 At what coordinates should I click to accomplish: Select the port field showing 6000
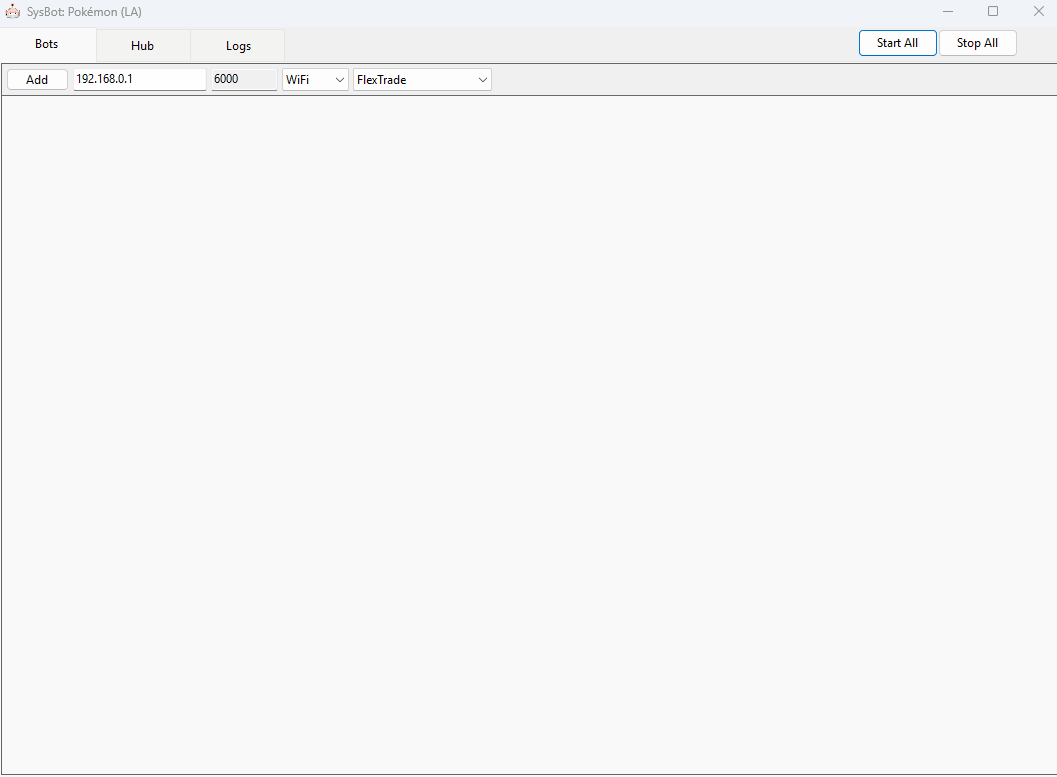244,80
